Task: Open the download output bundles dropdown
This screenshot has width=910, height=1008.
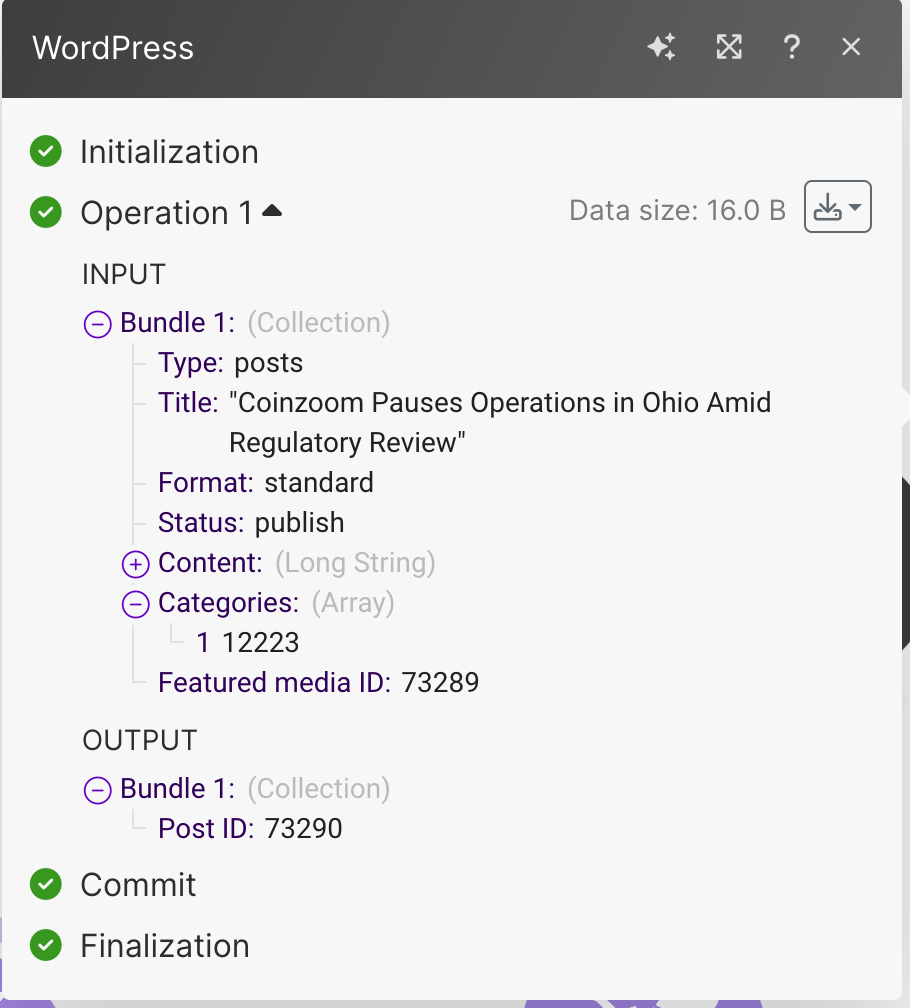Action: [x=837, y=207]
